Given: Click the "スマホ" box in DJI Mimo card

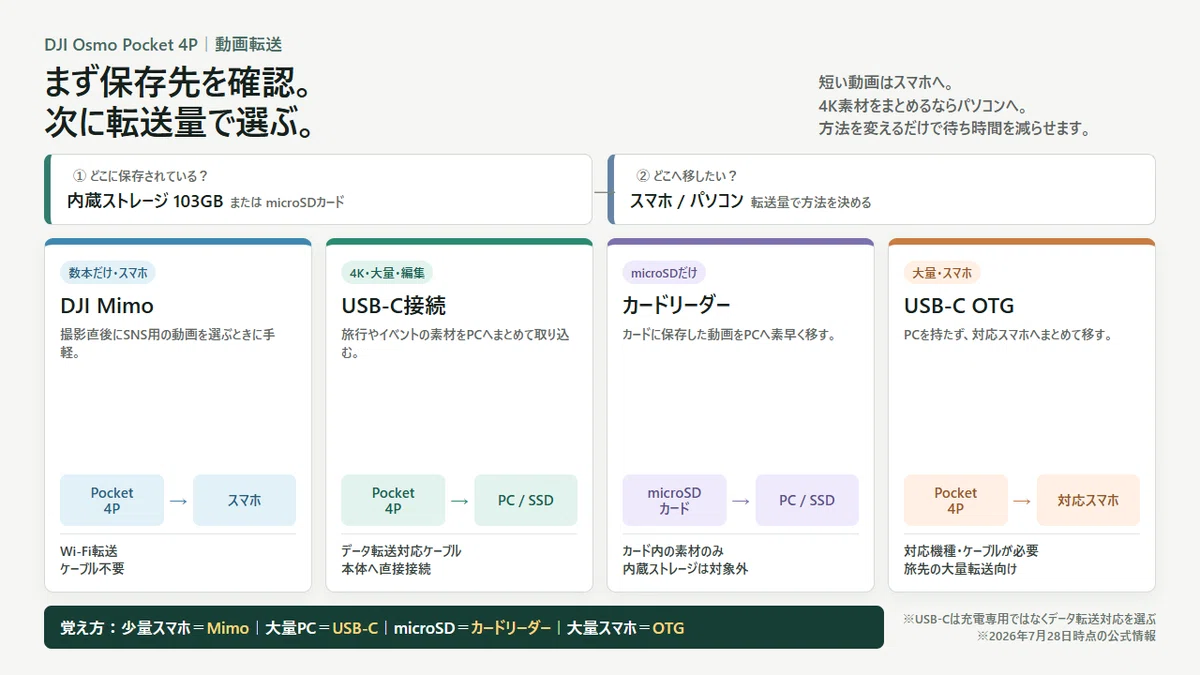Looking at the screenshot, I should click(x=244, y=500).
